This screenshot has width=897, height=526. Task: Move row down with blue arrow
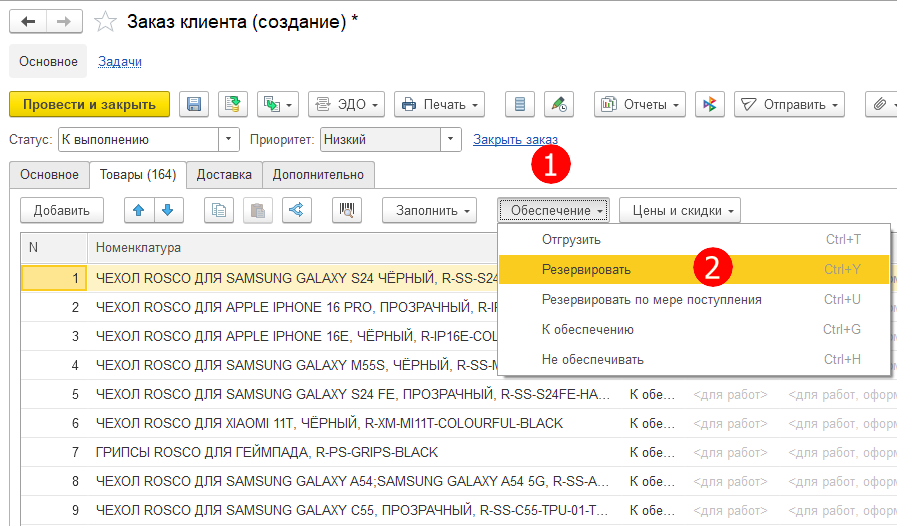point(167,210)
